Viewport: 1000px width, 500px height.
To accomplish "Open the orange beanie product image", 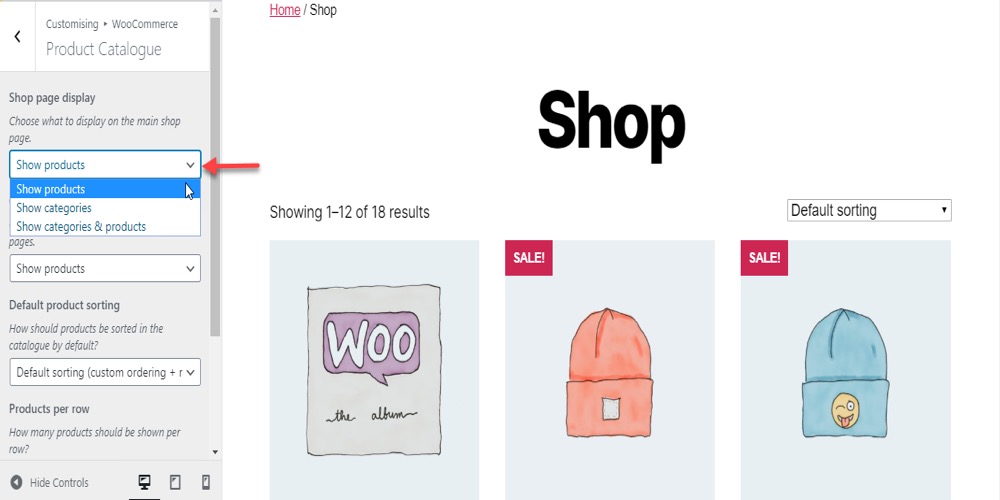I will coord(610,370).
